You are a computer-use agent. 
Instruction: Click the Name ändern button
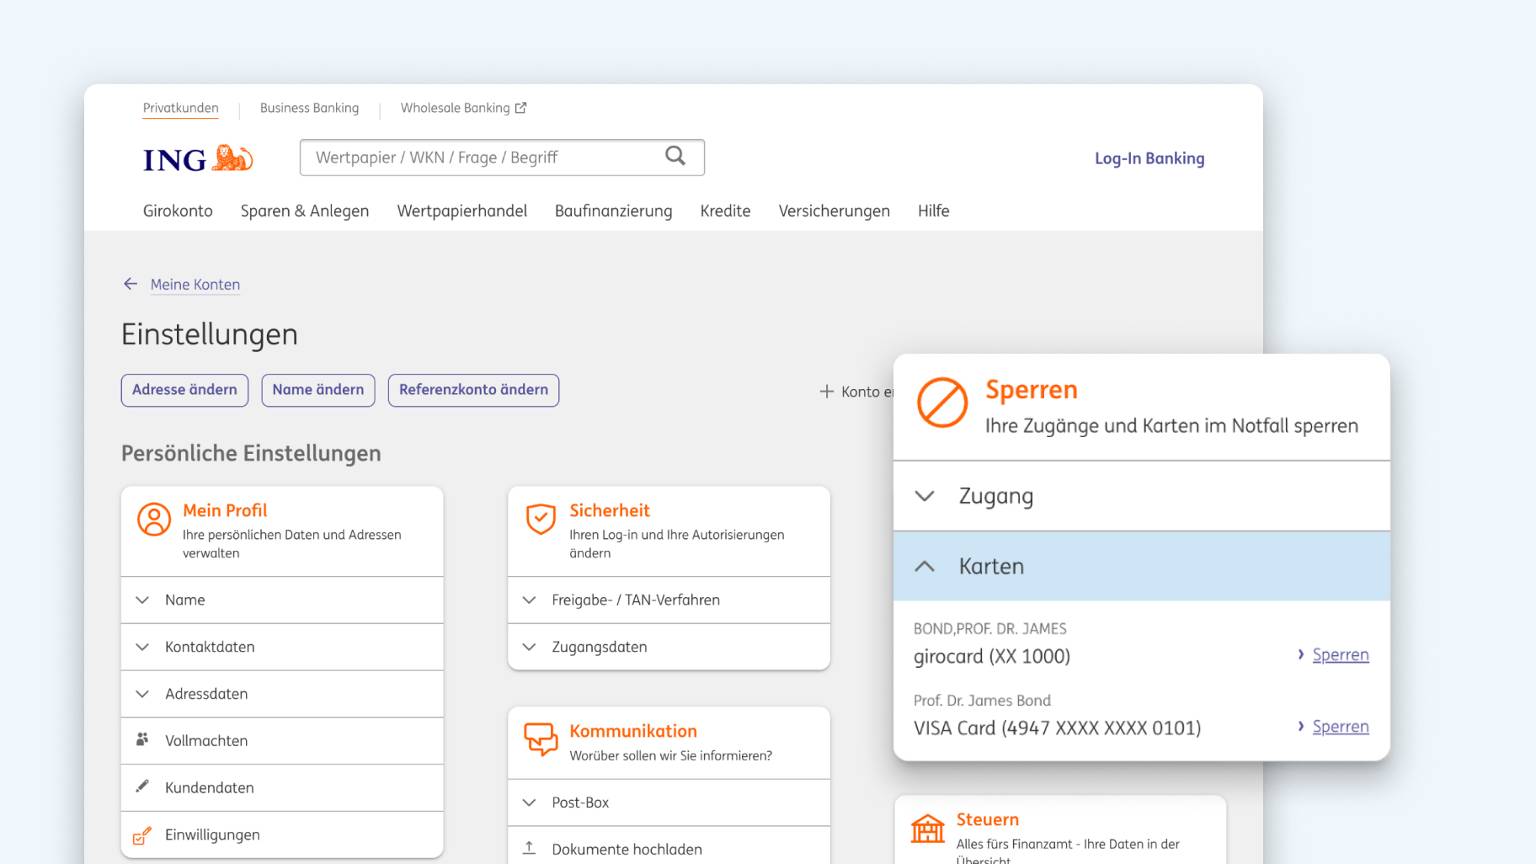(x=318, y=390)
